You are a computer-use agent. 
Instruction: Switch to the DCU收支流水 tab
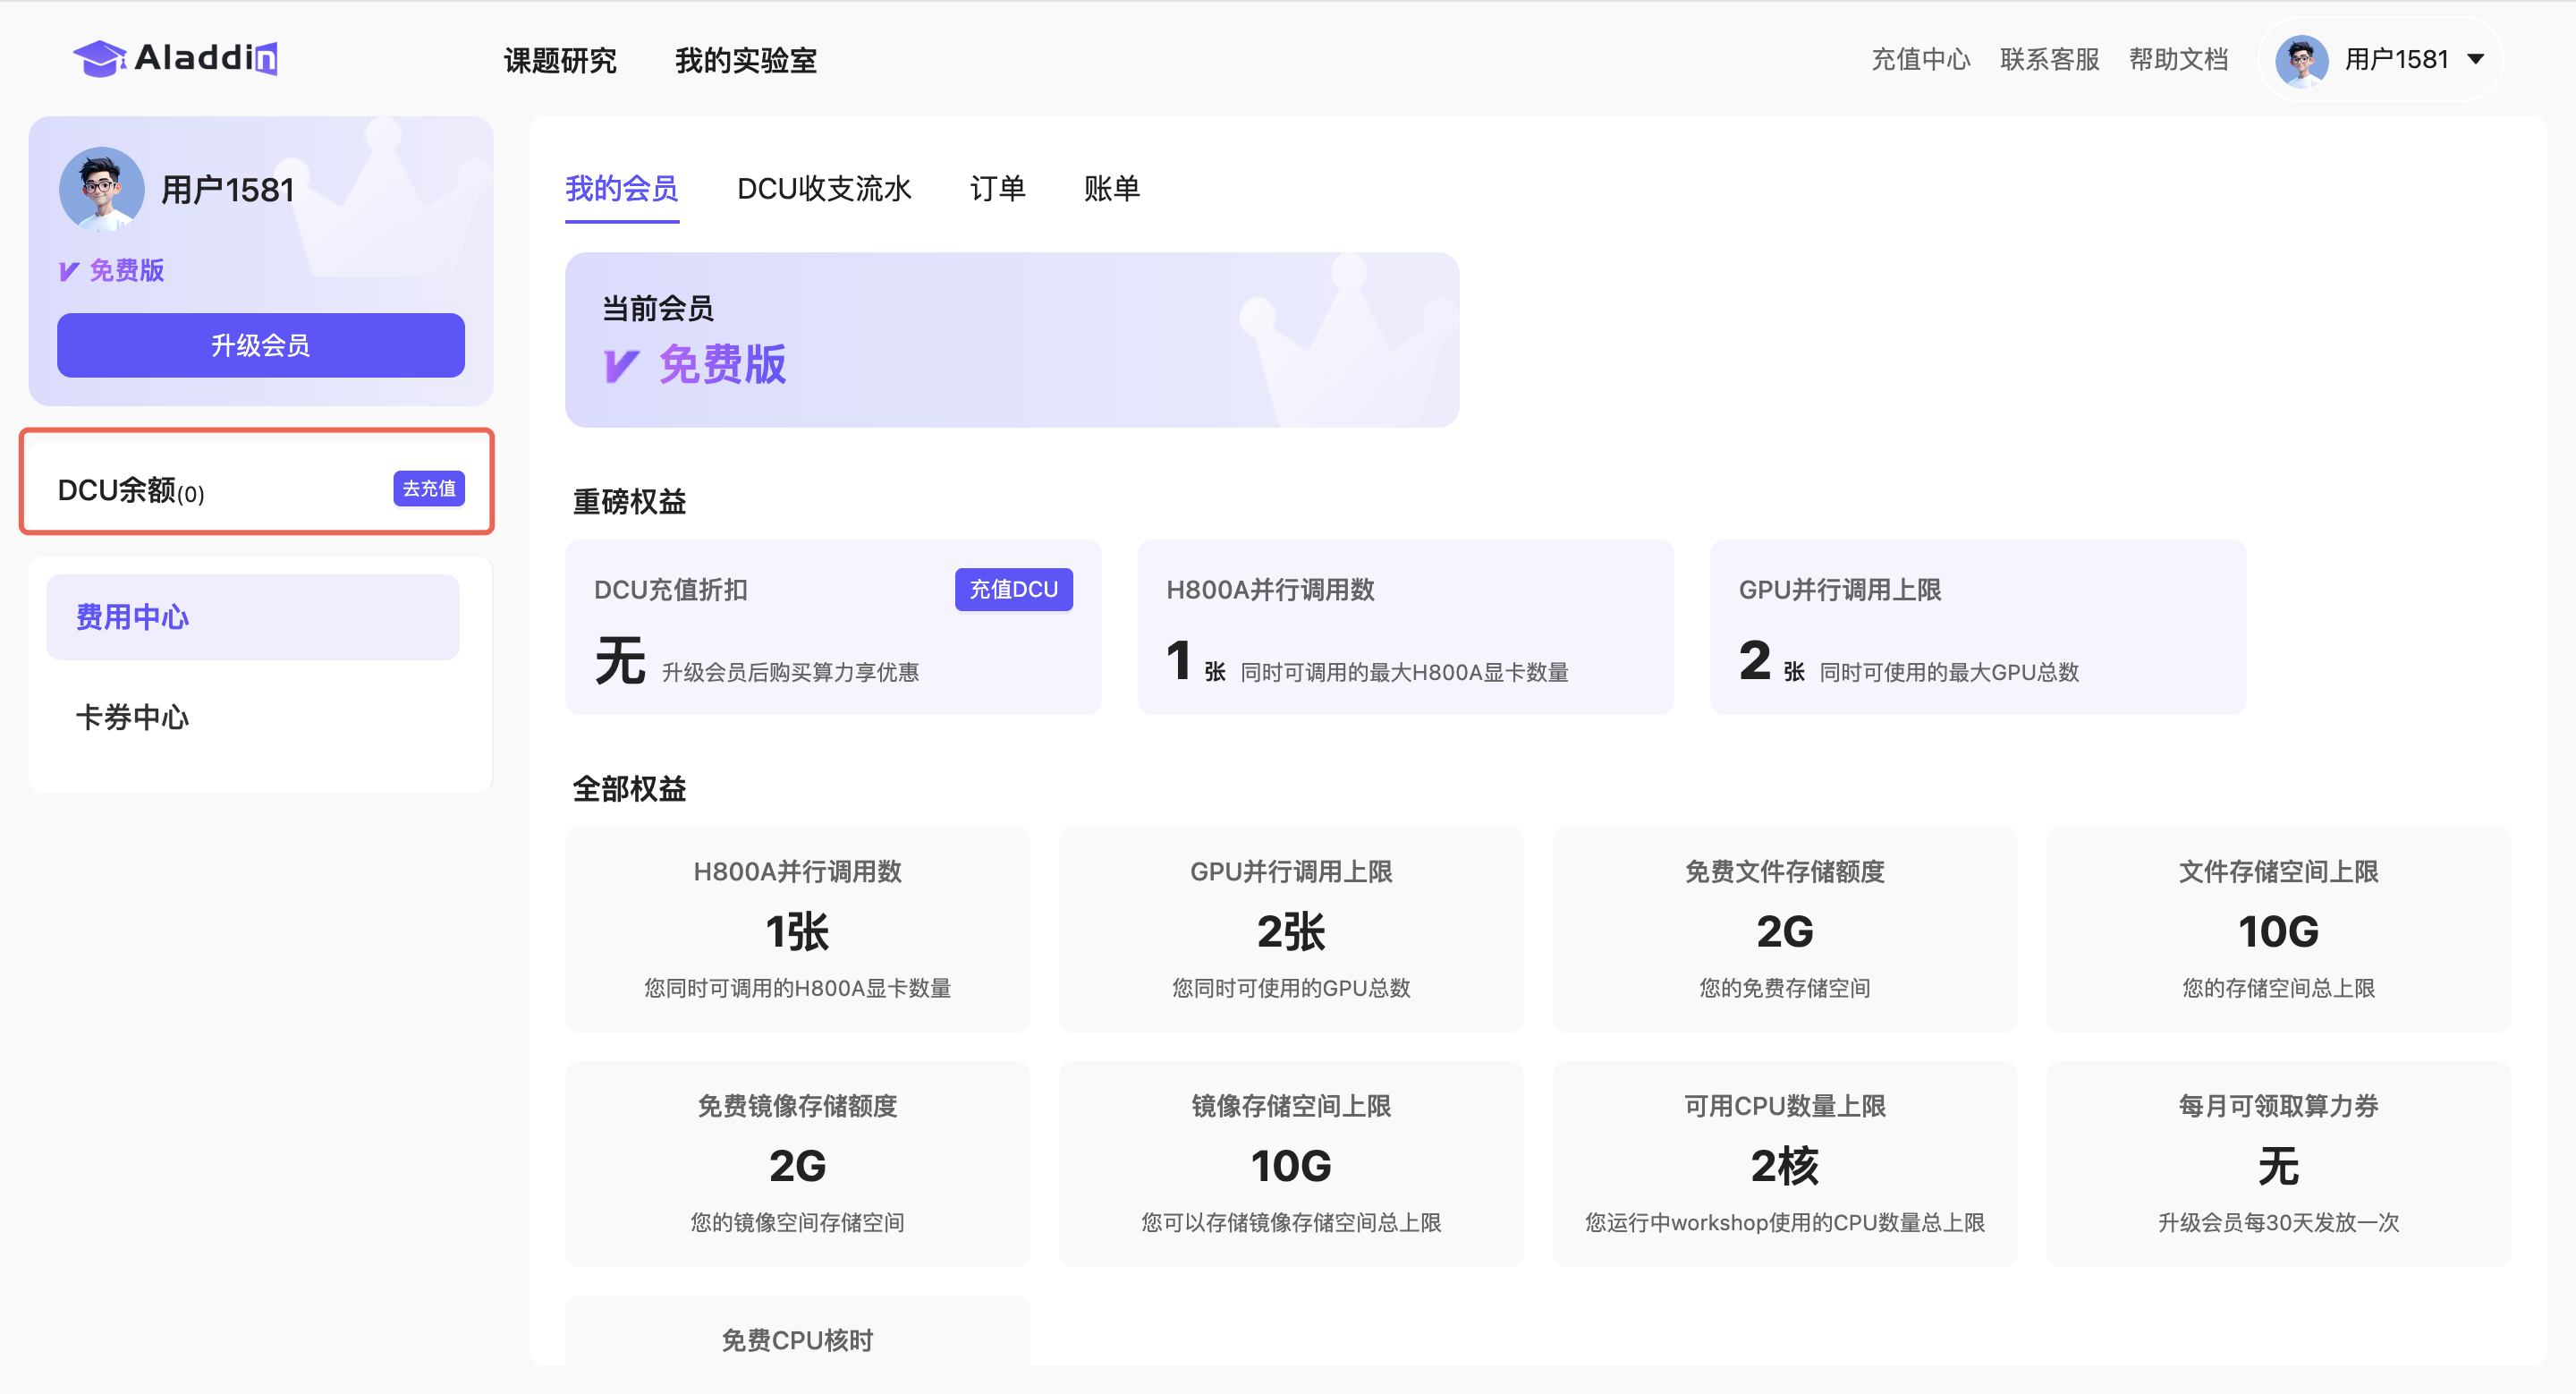[x=824, y=188]
